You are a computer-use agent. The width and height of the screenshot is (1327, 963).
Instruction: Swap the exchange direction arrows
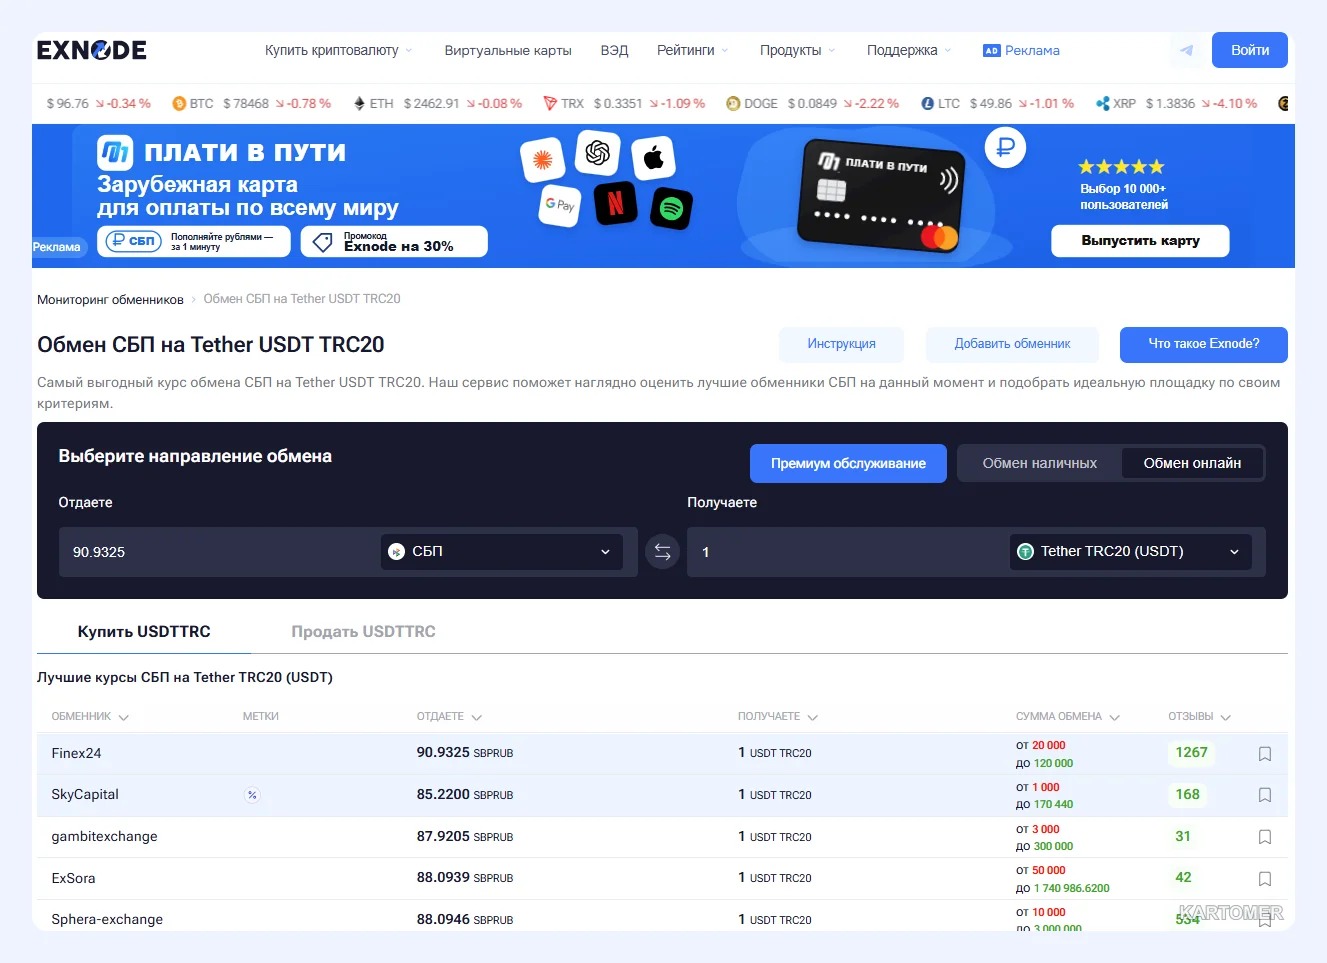coord(662,551)
